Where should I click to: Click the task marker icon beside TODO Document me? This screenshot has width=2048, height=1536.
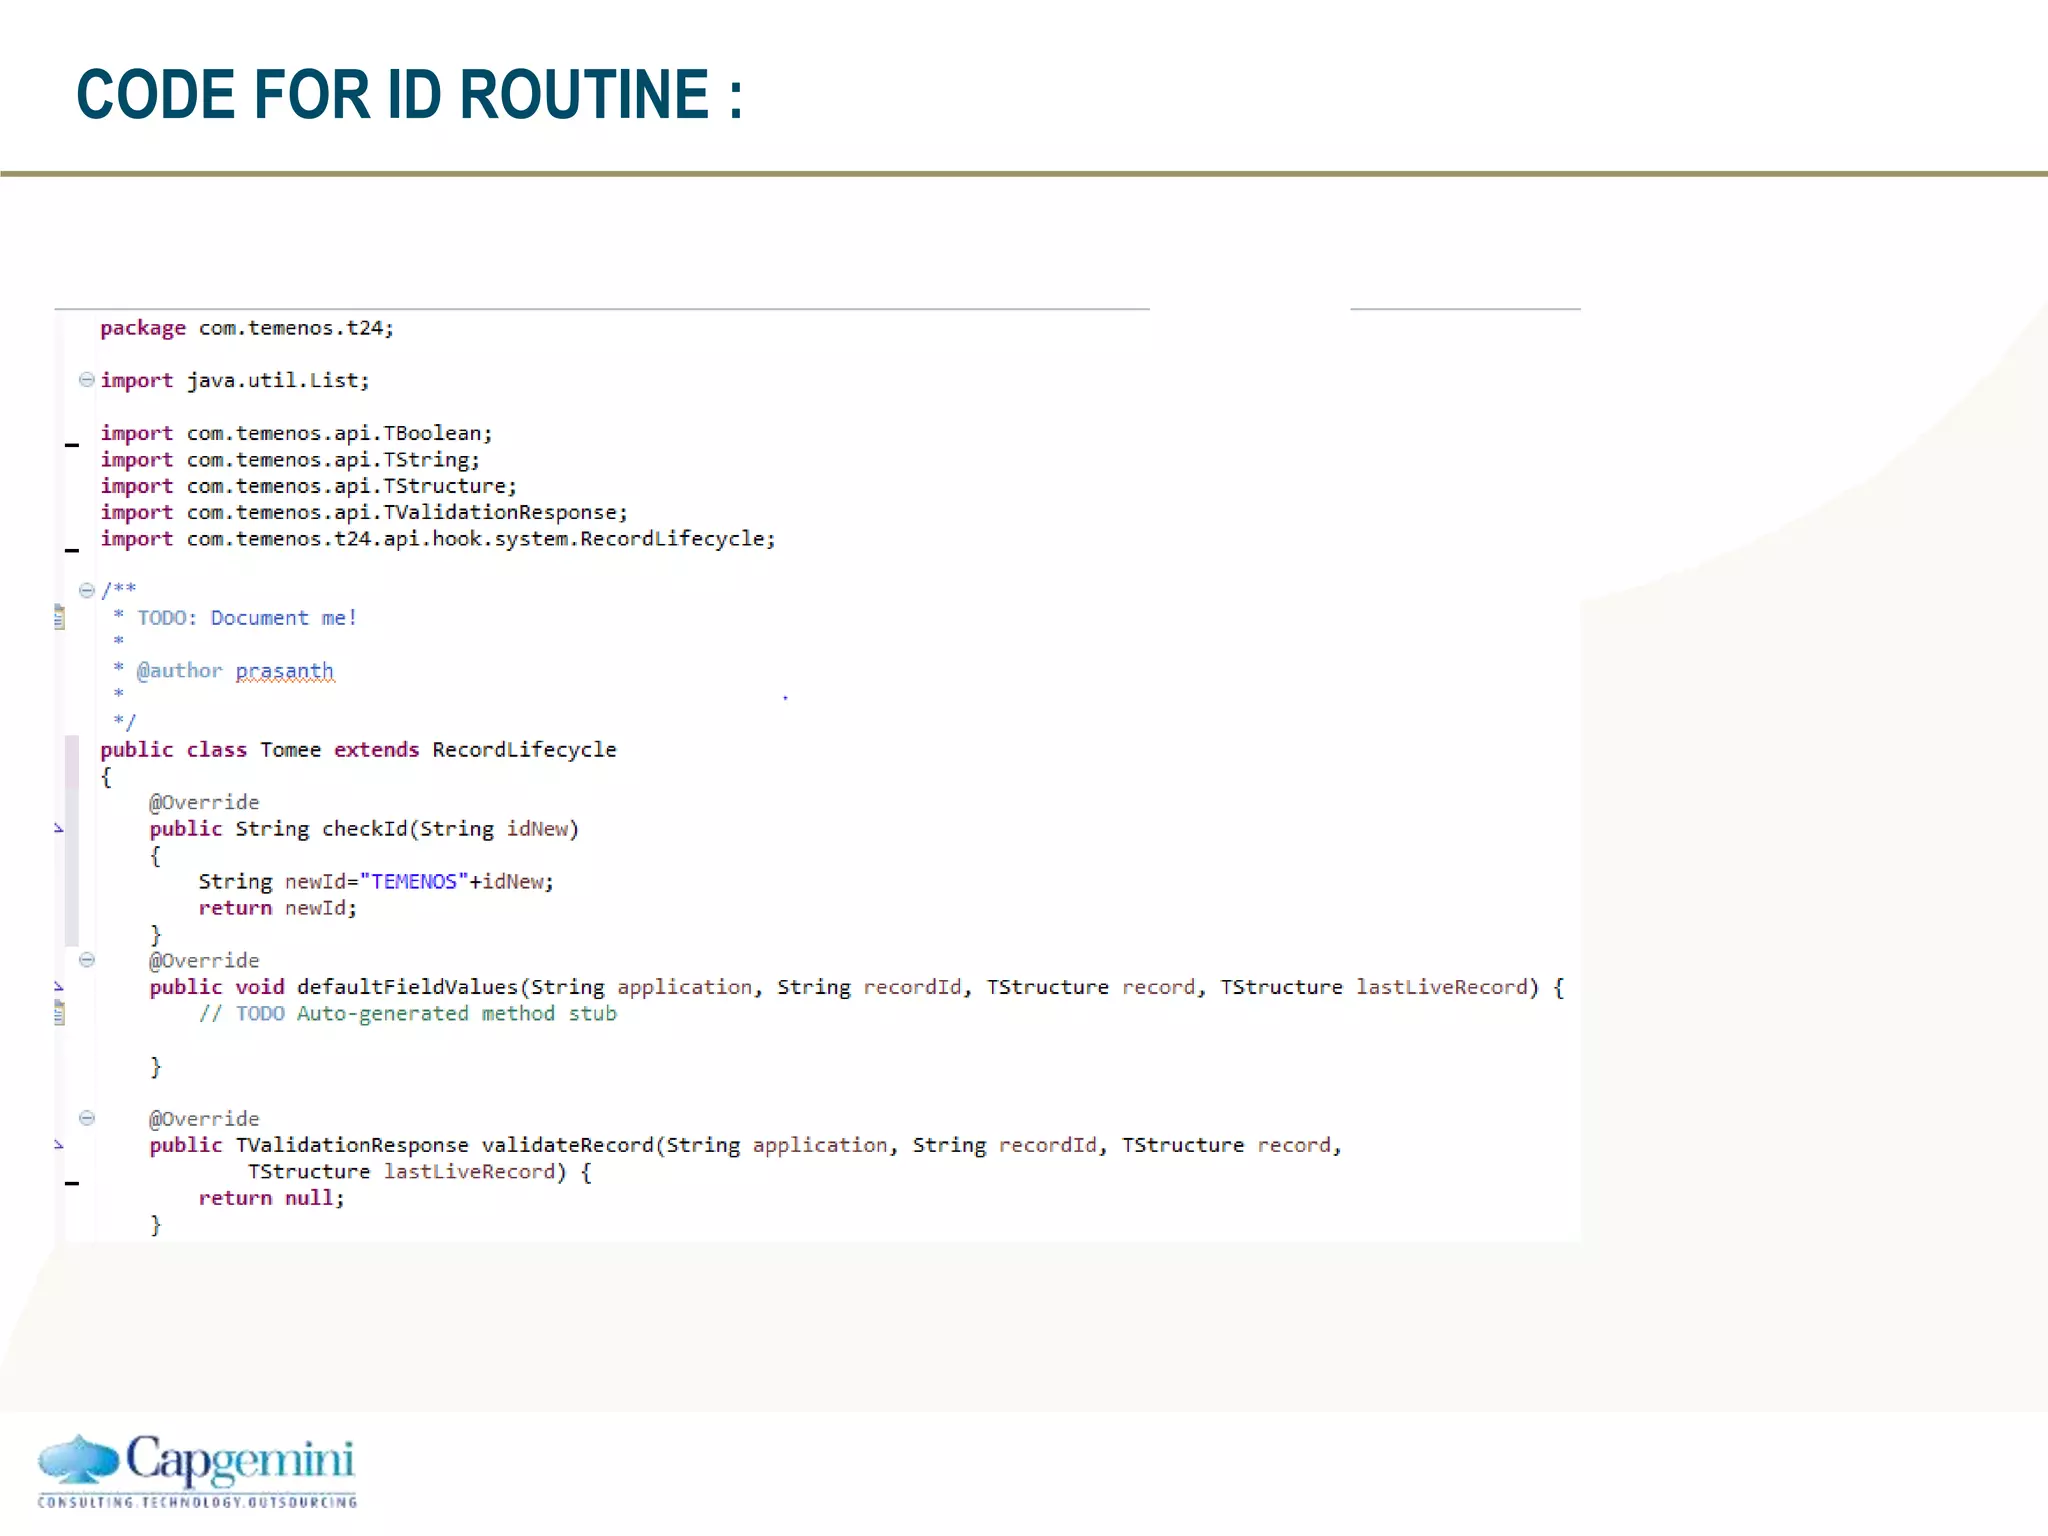tap(59, 617)
